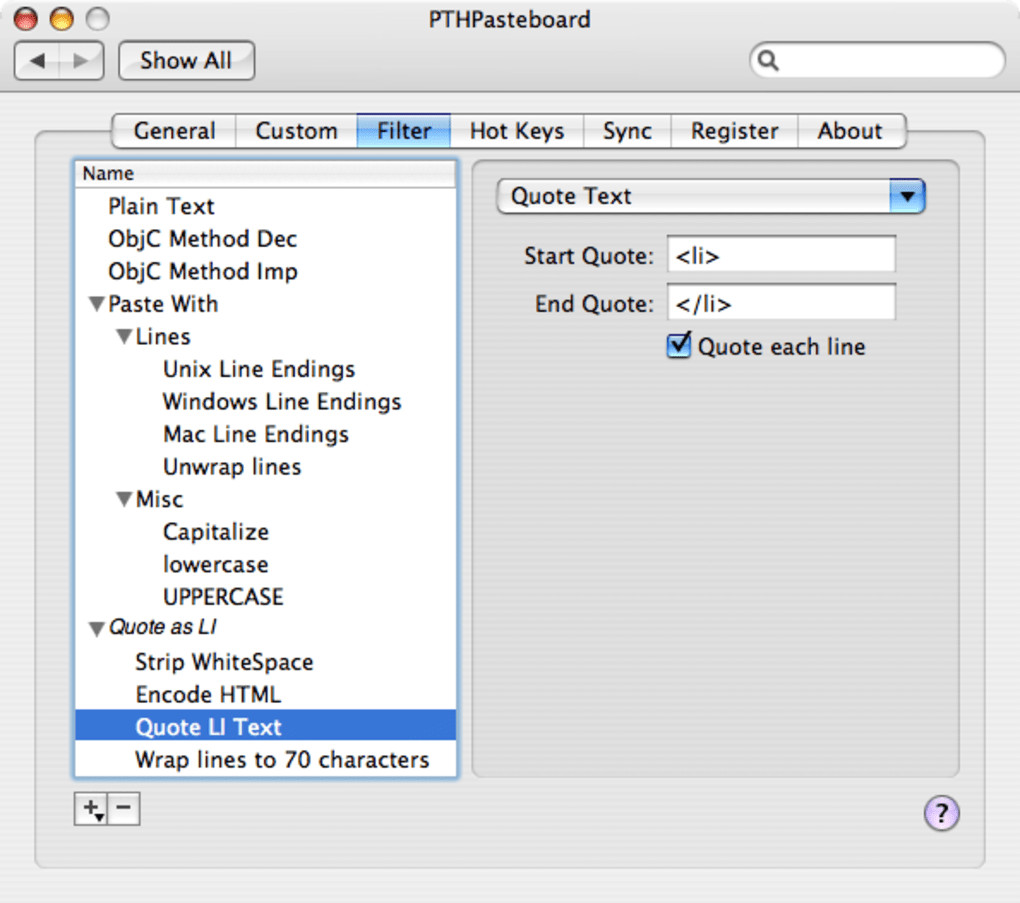1020x903 pixels.
Task: Select the Quote LI Text row
Action: pyautogui.click(x=265, y=725)
